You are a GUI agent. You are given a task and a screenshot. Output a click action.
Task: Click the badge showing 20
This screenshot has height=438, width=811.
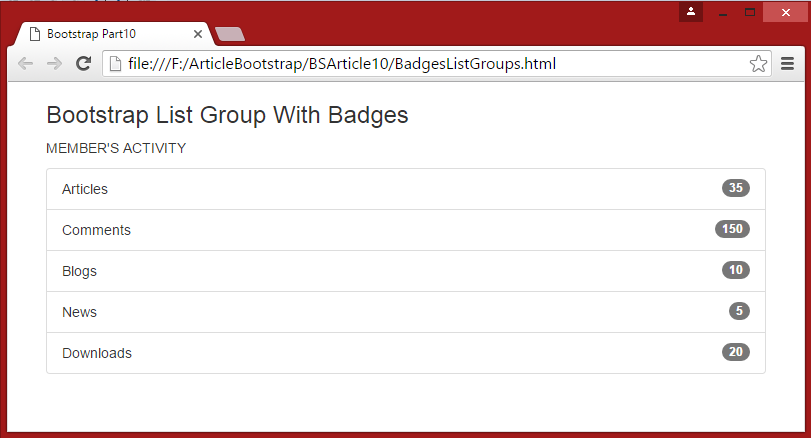(x=736, y=352)
